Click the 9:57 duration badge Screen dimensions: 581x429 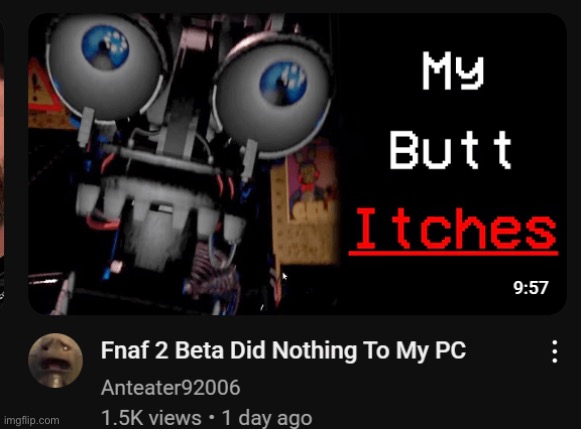point(531,287)
